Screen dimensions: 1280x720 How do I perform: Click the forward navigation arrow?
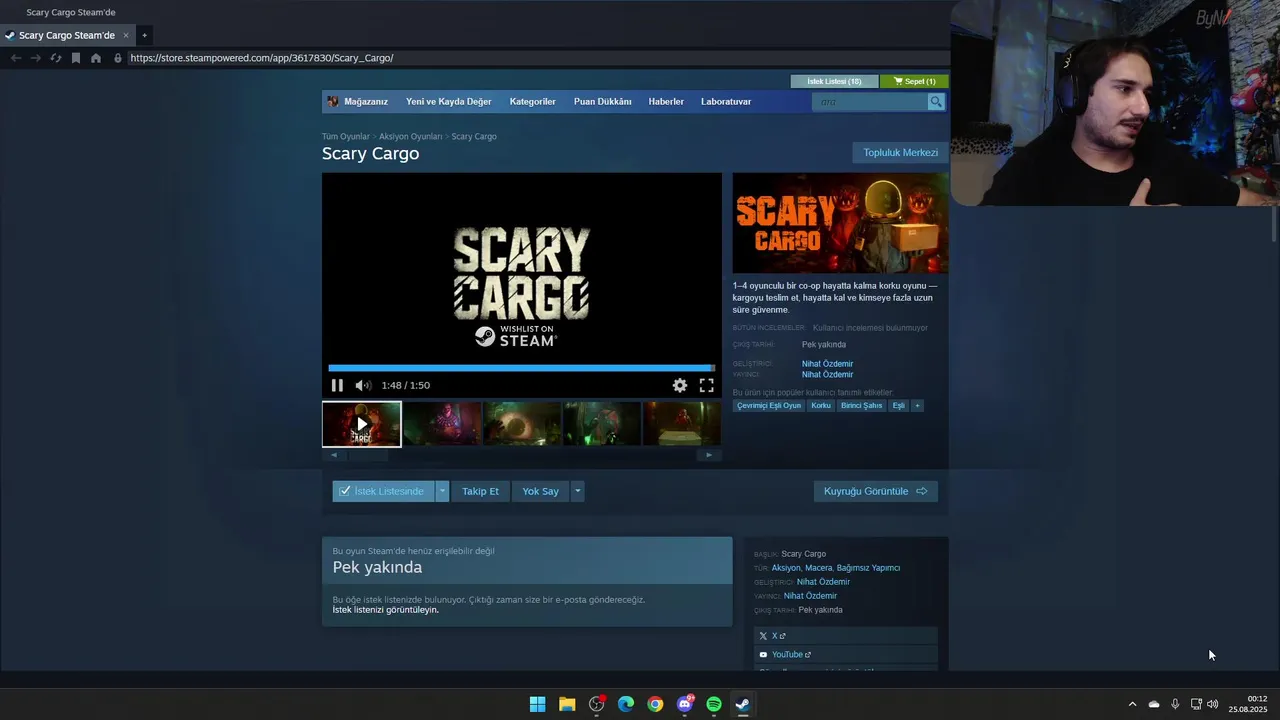pos(35,58)
